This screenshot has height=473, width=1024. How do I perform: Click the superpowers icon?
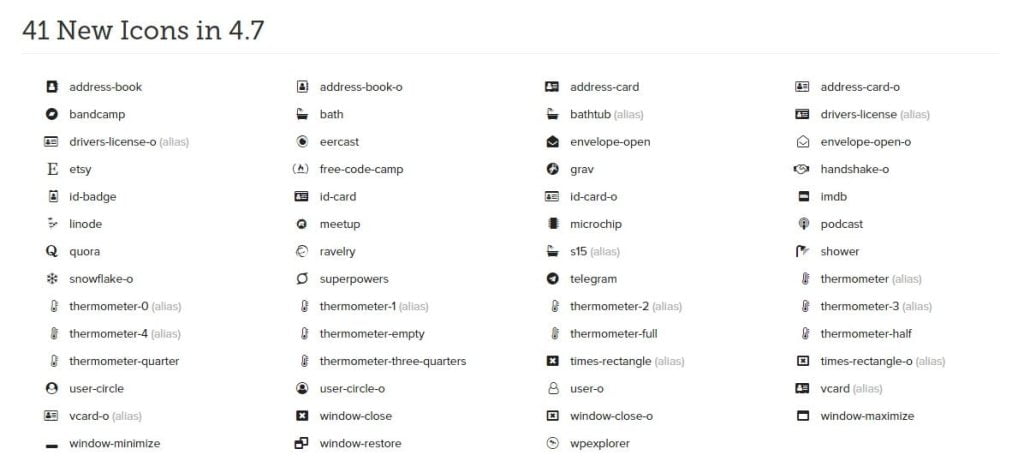[x=302, y=279]
